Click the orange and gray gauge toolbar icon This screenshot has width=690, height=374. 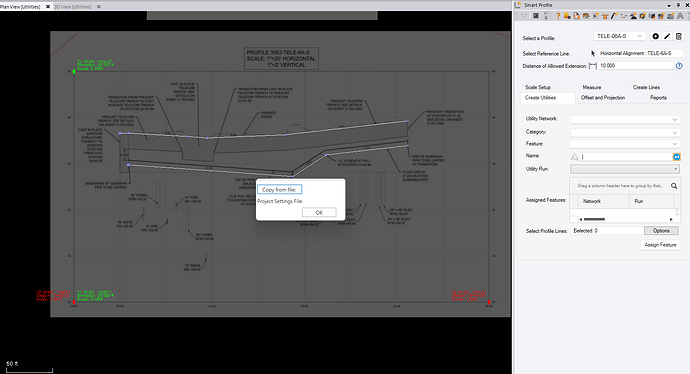coord(586,16)
